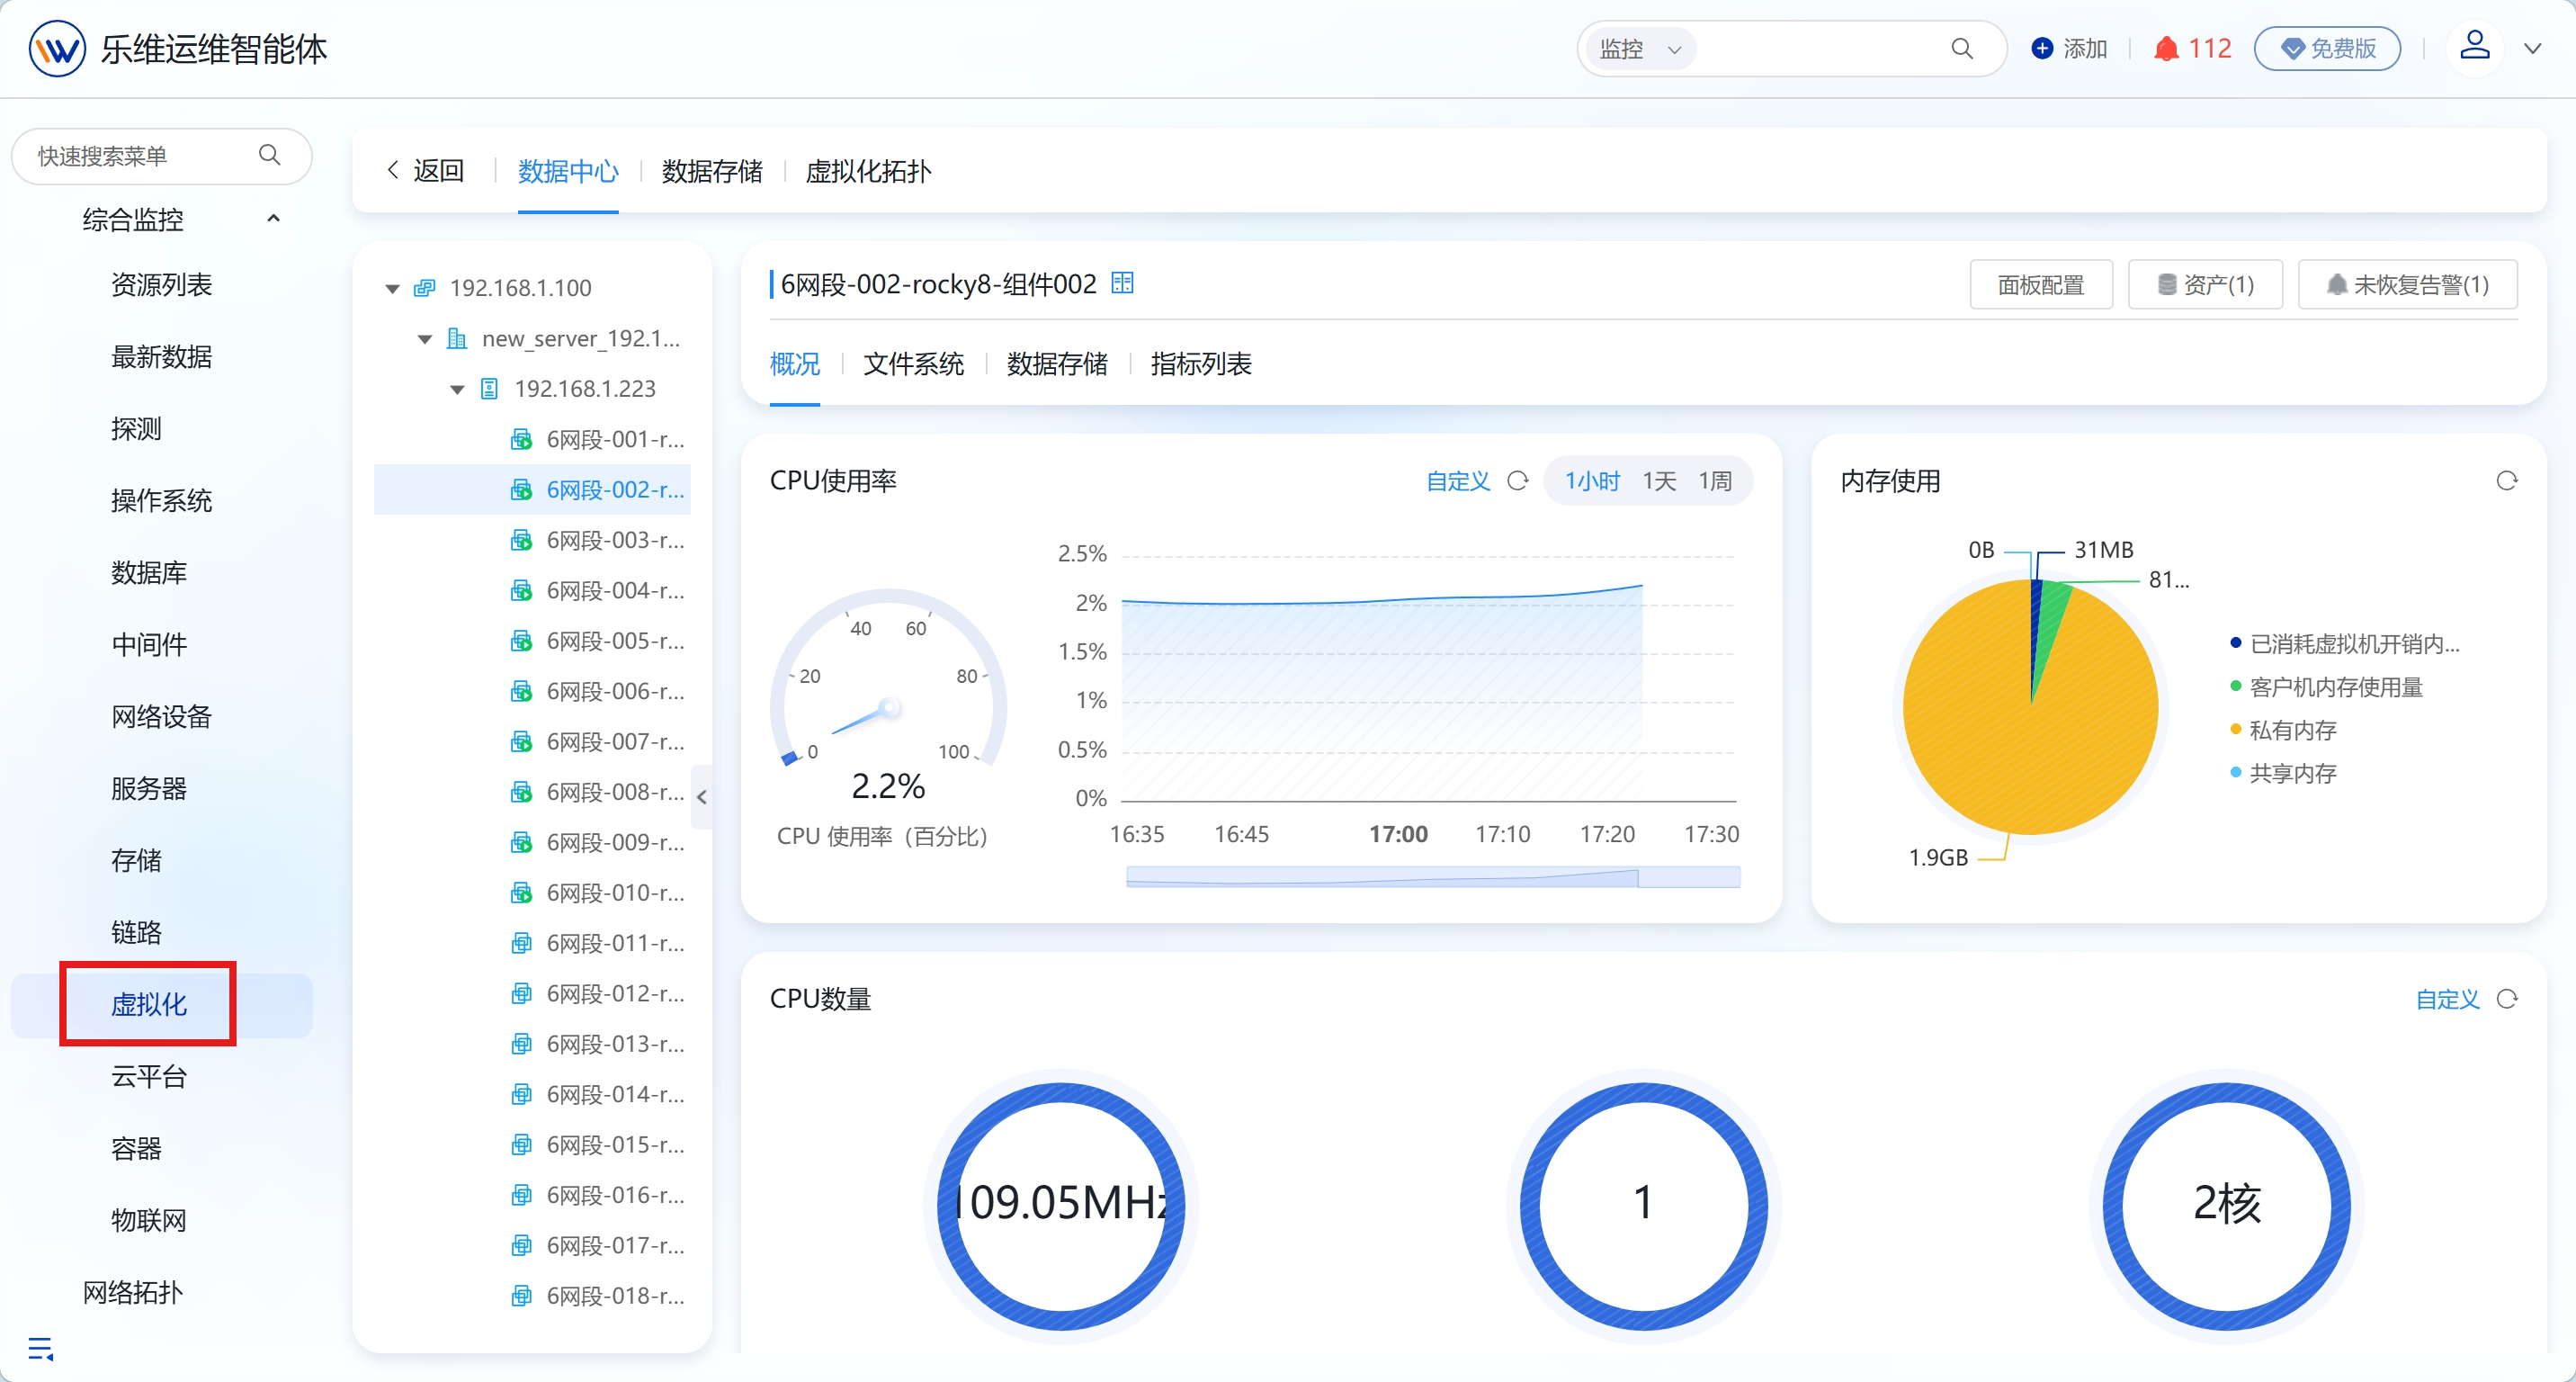Switch to the 虚拟化拓扑 tab
2576x1382 pixels.
[x=868, y=171]
